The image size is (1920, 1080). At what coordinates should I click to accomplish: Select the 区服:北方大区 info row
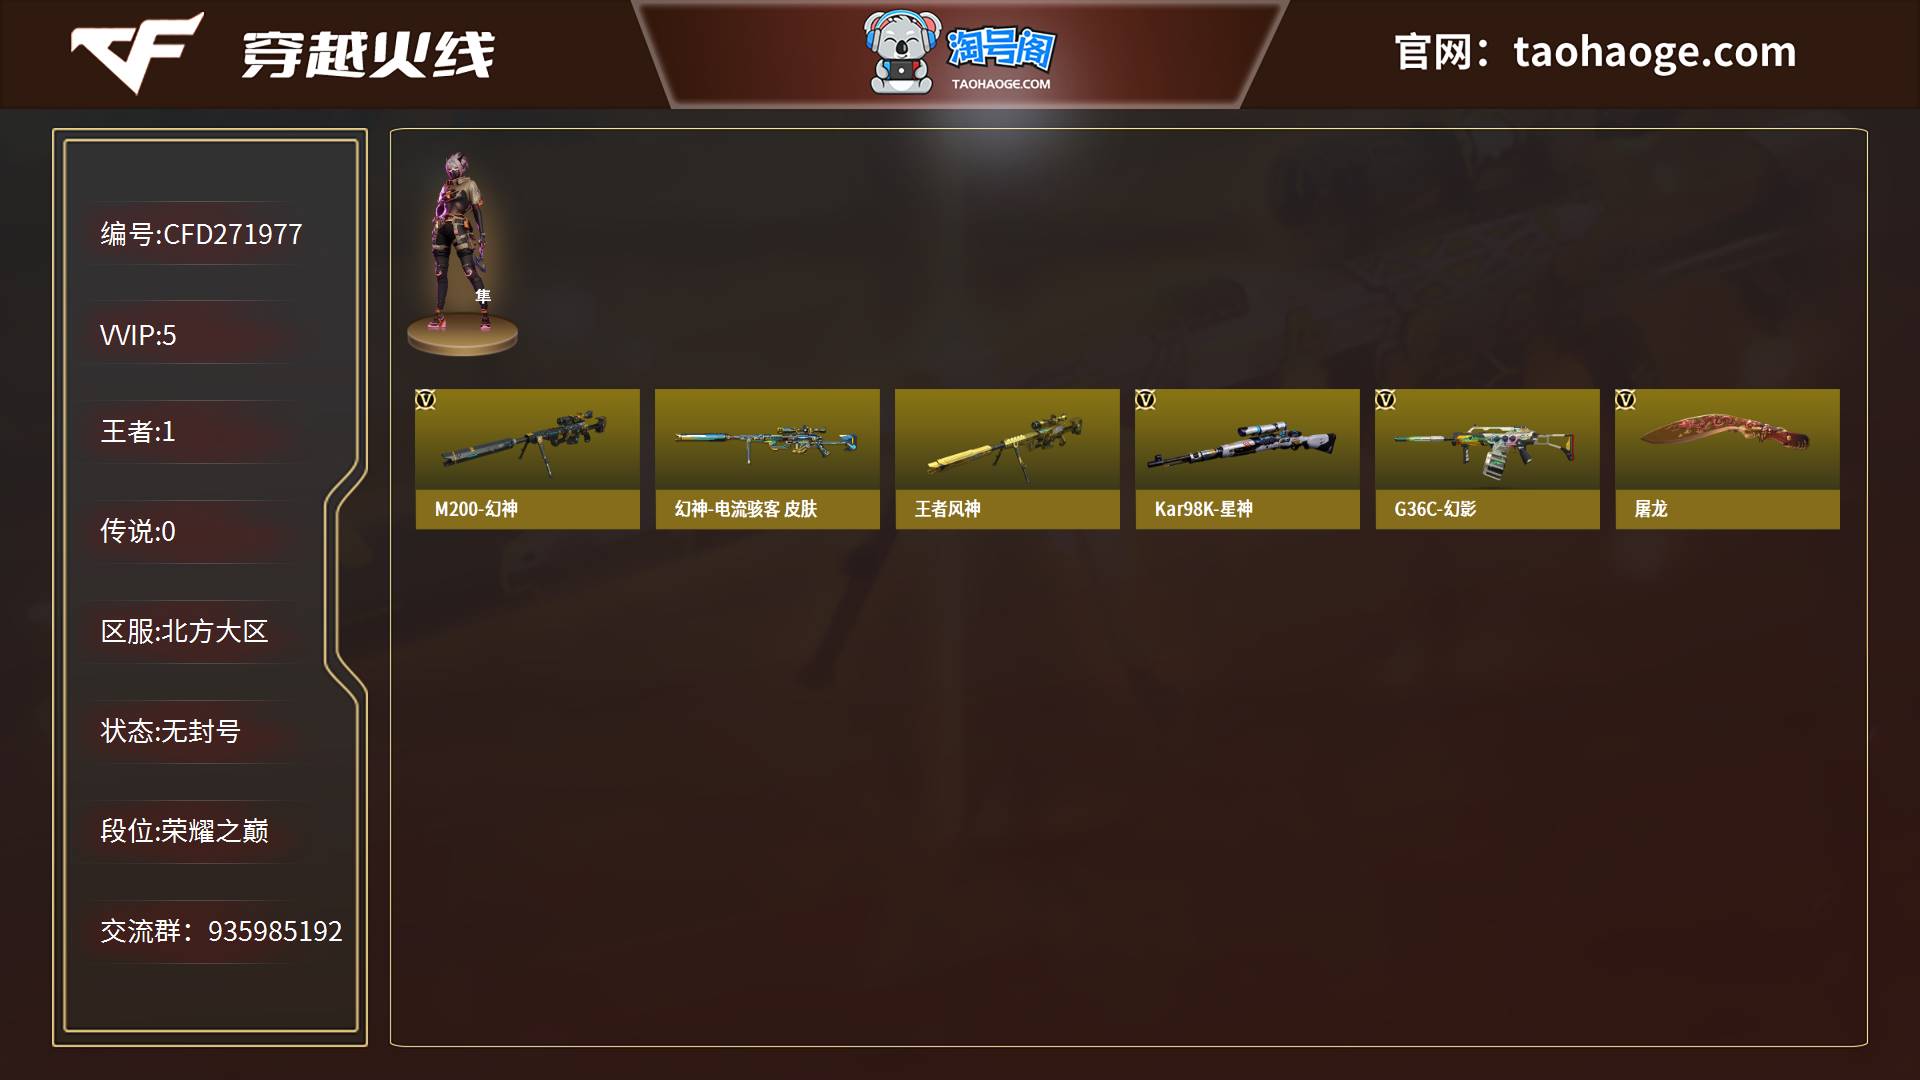pos(184,631)
